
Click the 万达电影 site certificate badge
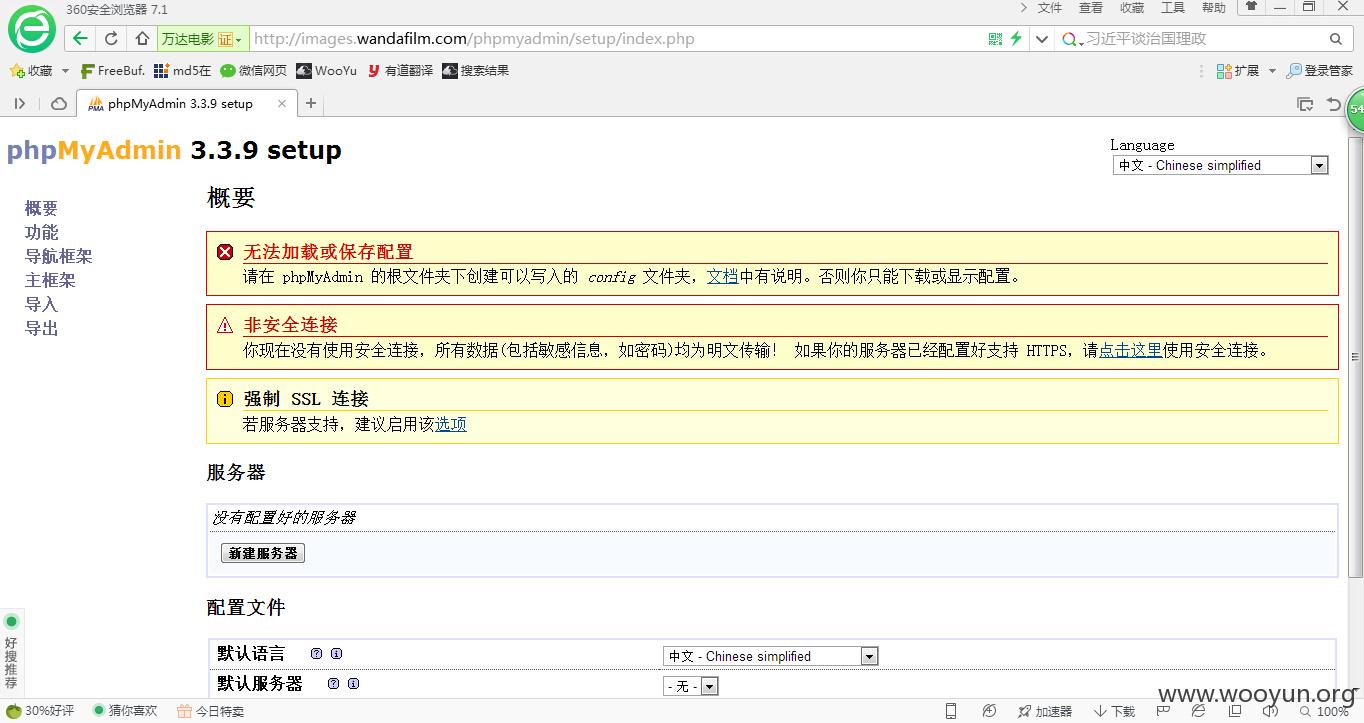(202, 39)
